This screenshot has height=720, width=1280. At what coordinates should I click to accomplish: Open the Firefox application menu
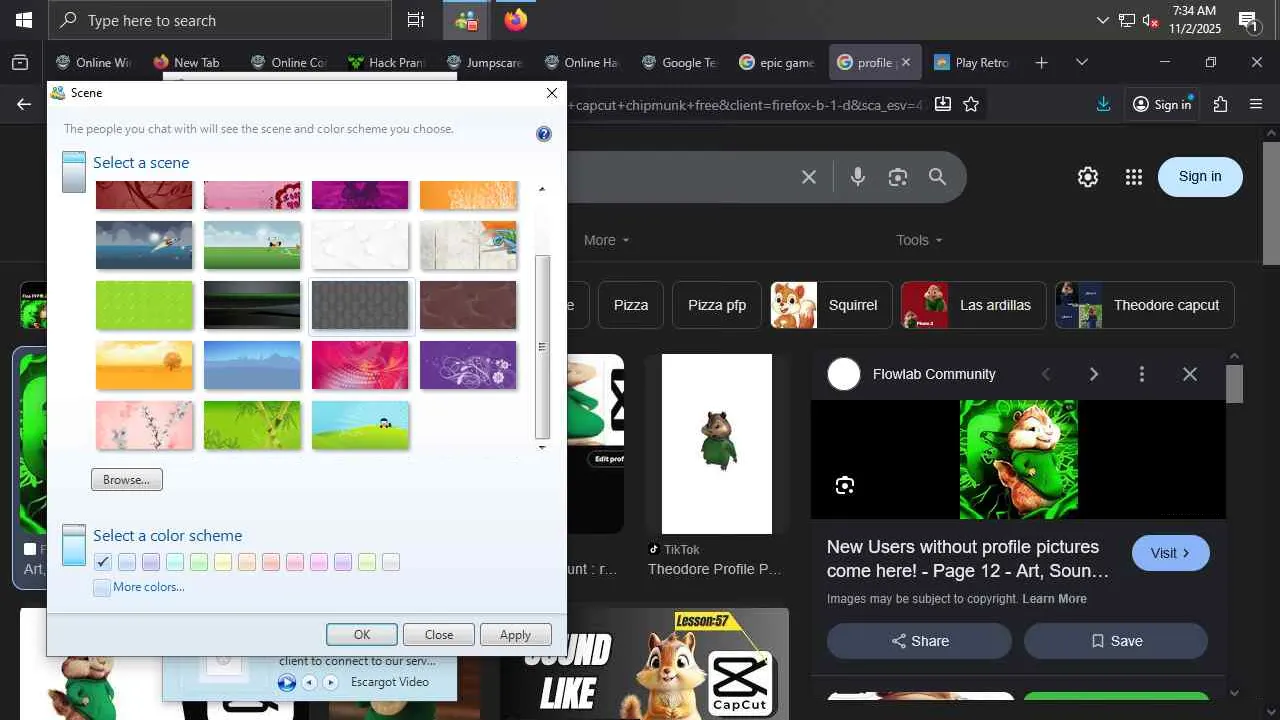point(1257,104)
